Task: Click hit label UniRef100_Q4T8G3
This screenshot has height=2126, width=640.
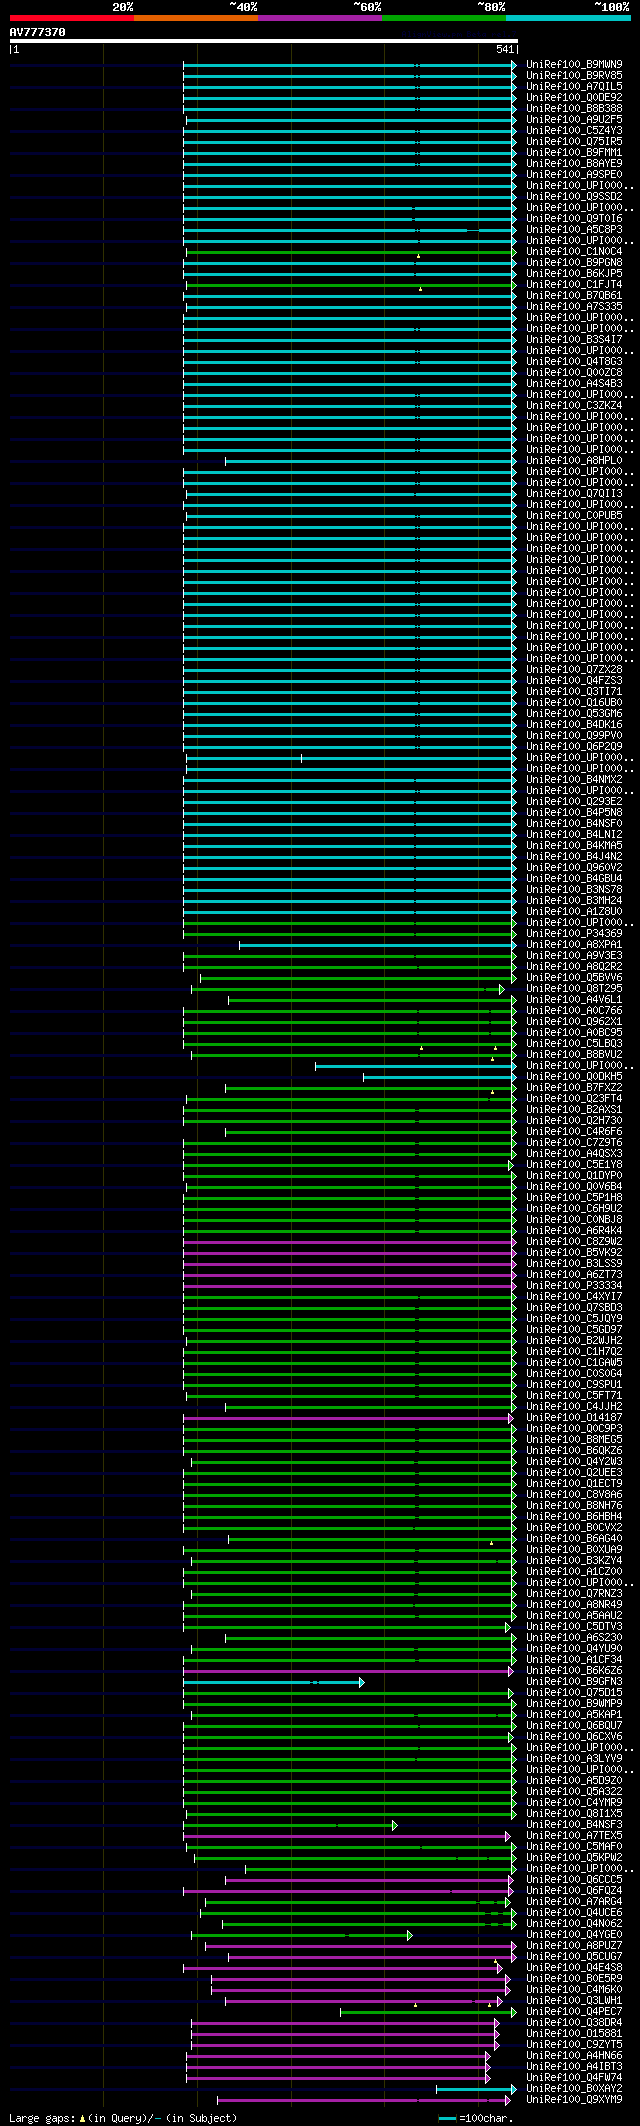Action: pos(574,362)
